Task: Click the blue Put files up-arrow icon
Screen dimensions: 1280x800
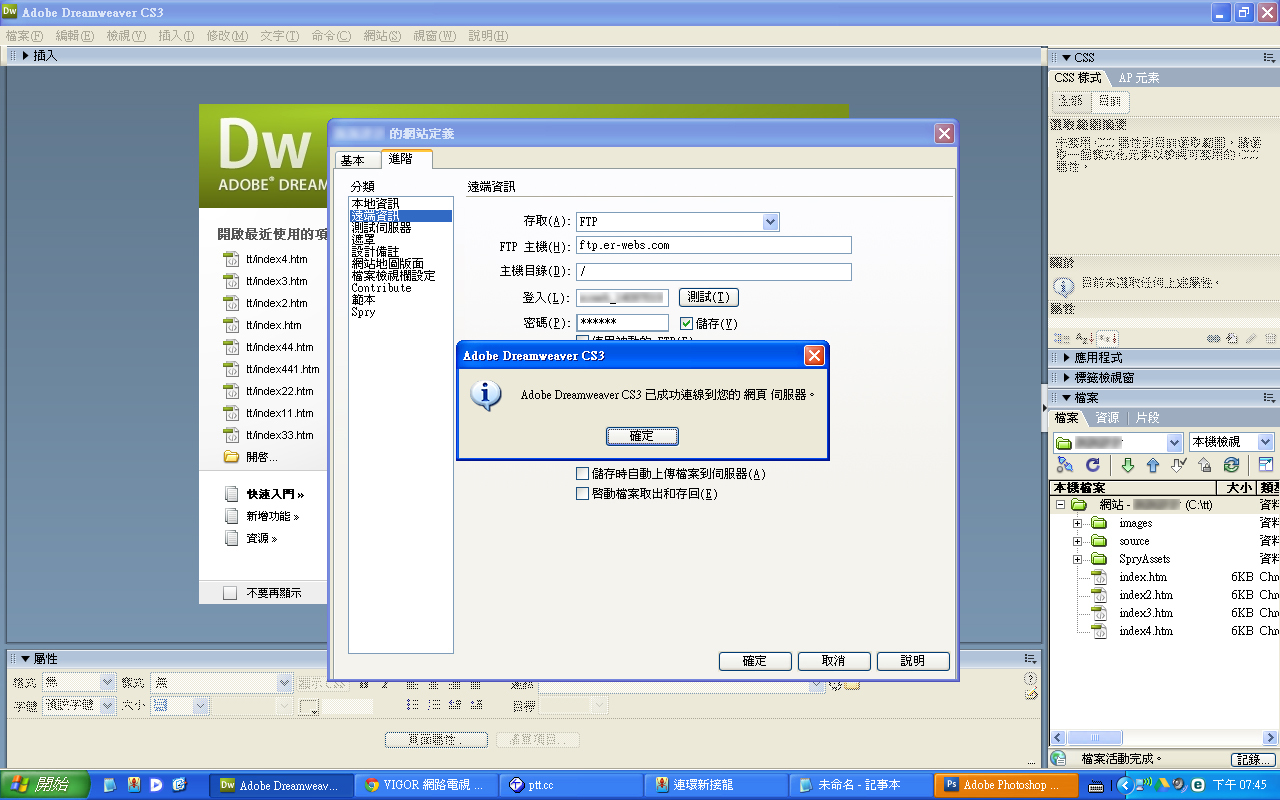Action: tap(1153, 465)
